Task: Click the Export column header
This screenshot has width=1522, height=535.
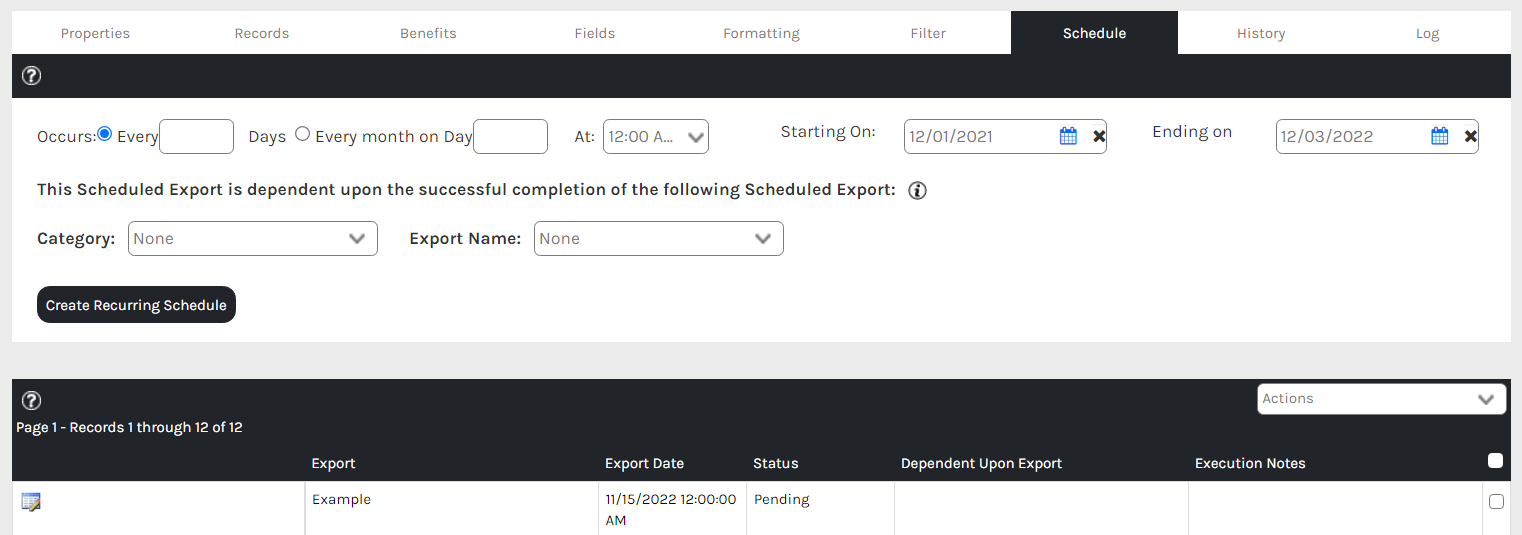Action: coord(333,463)
